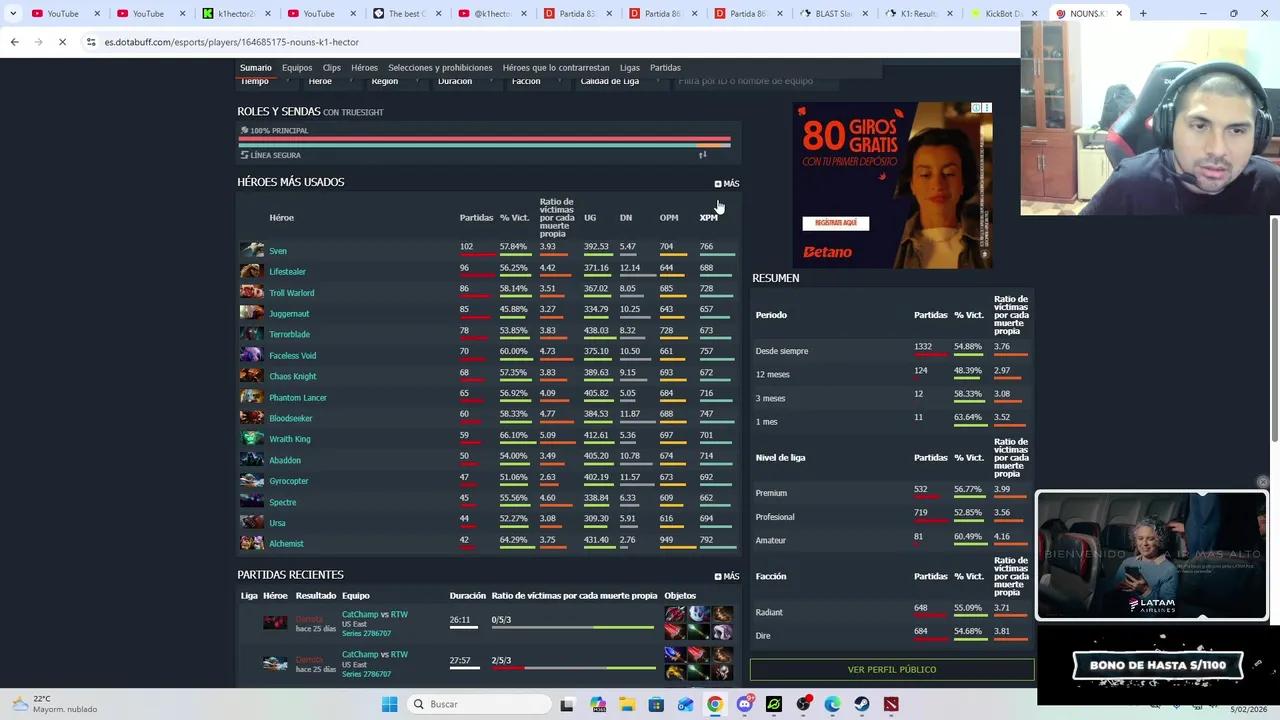Screen dimensions: 1280x720
Task: Open Steam from the taskbar
Action: tap(862, 704)
